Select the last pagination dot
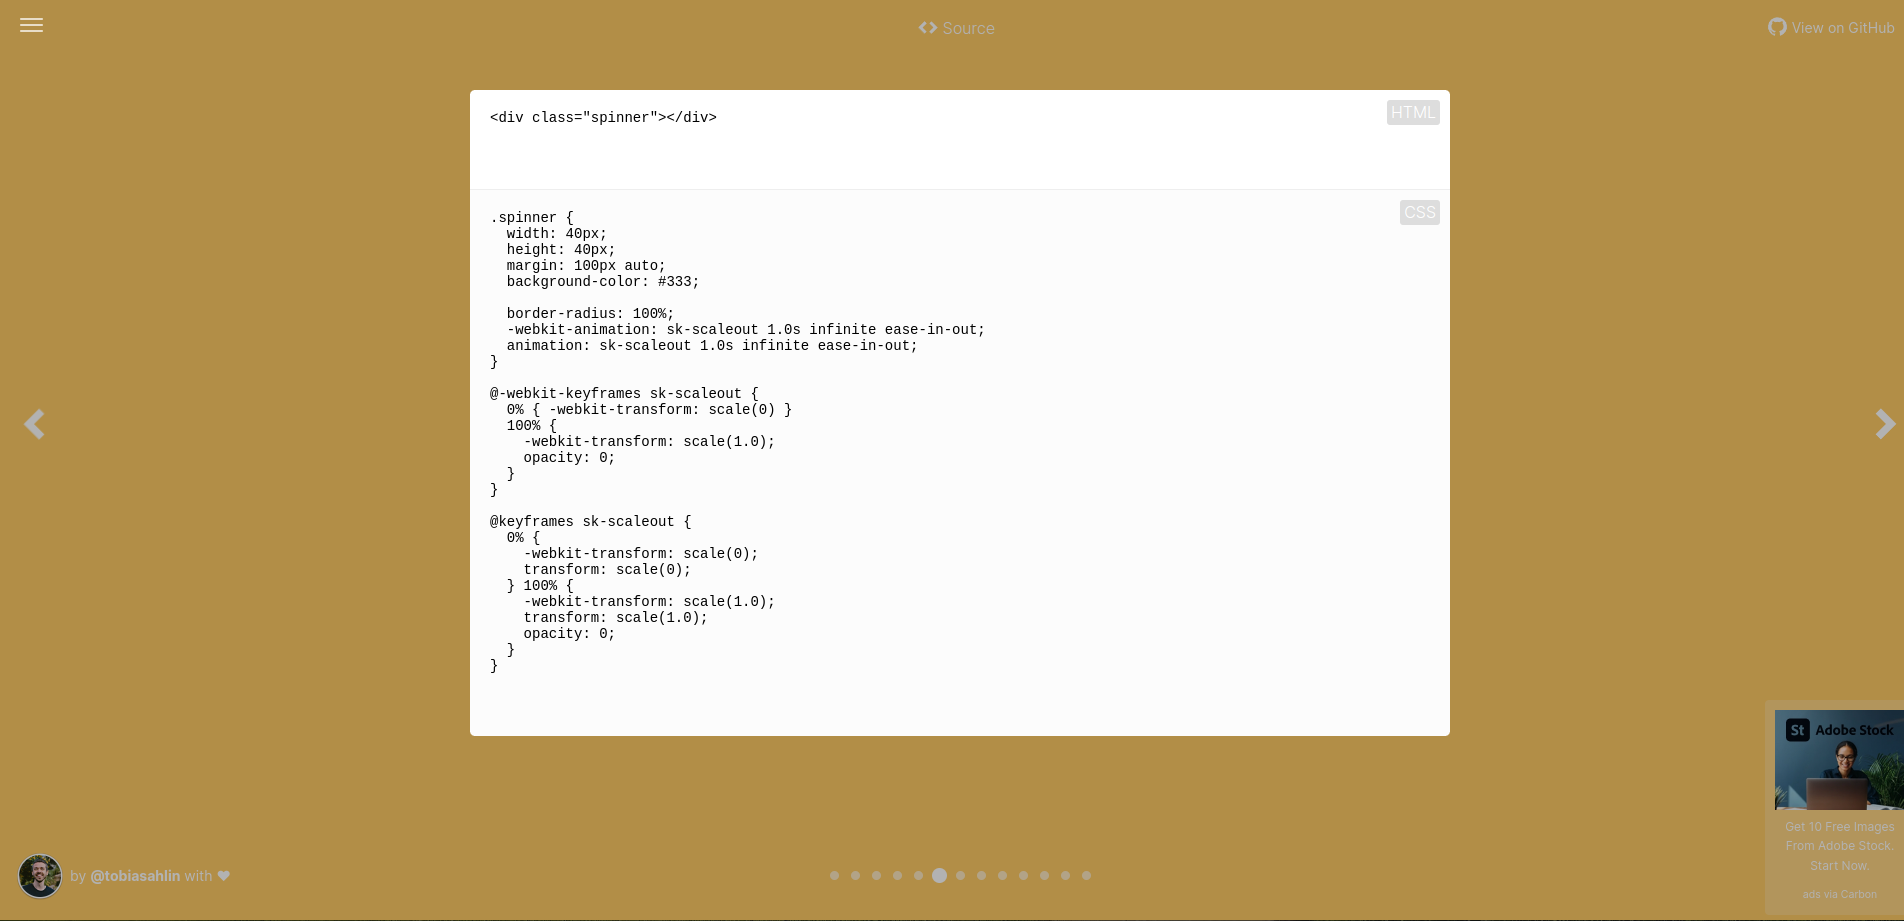The image size is (1904, 921). 1086,875
